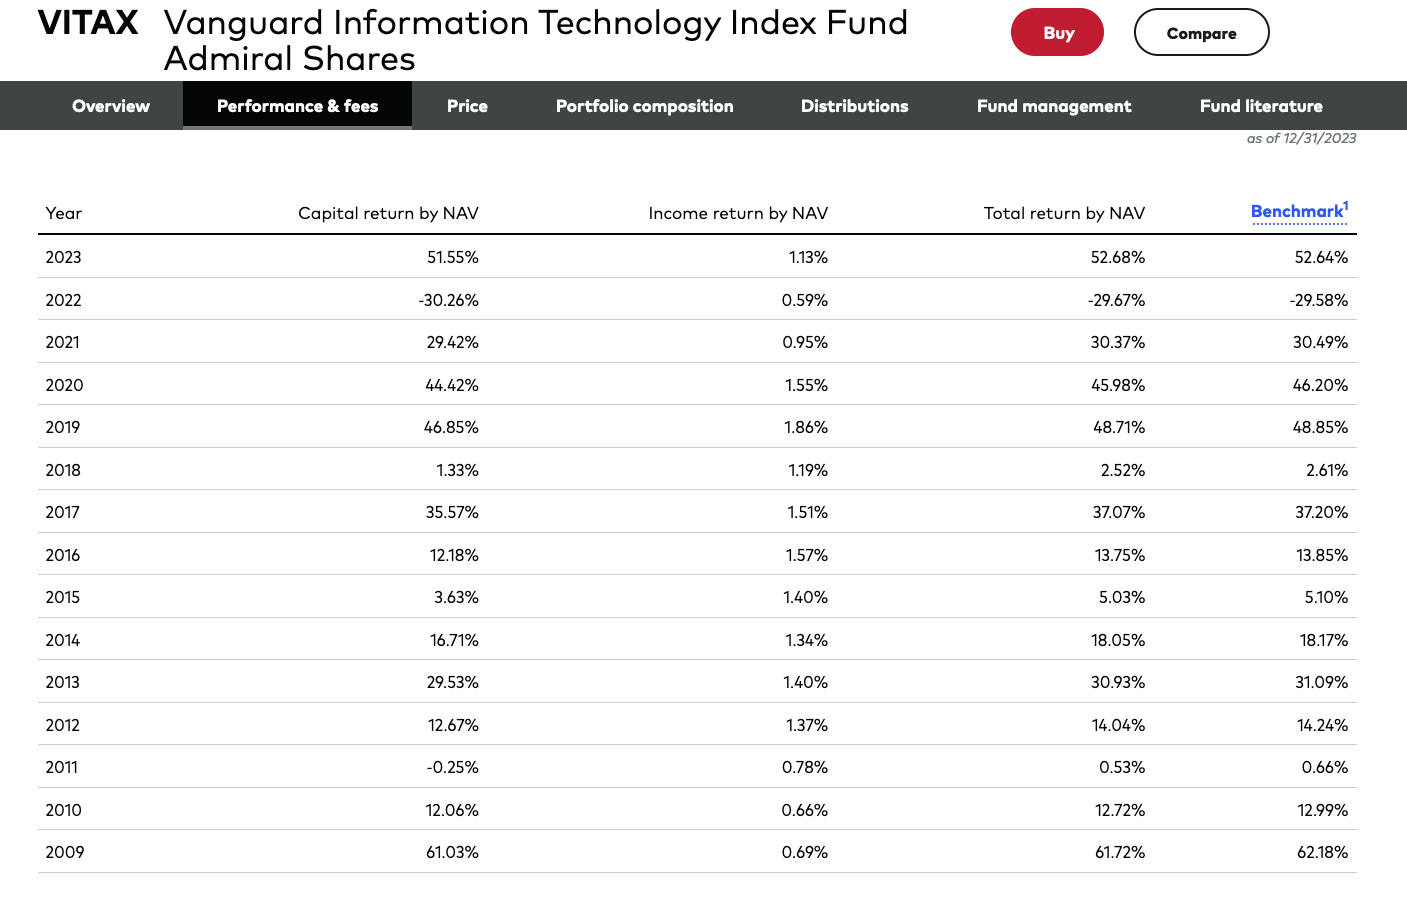This screenshot has height=897, width=1407.
Task: Click the 2018 capital return value 1.33%
Action: click(457, 470)
